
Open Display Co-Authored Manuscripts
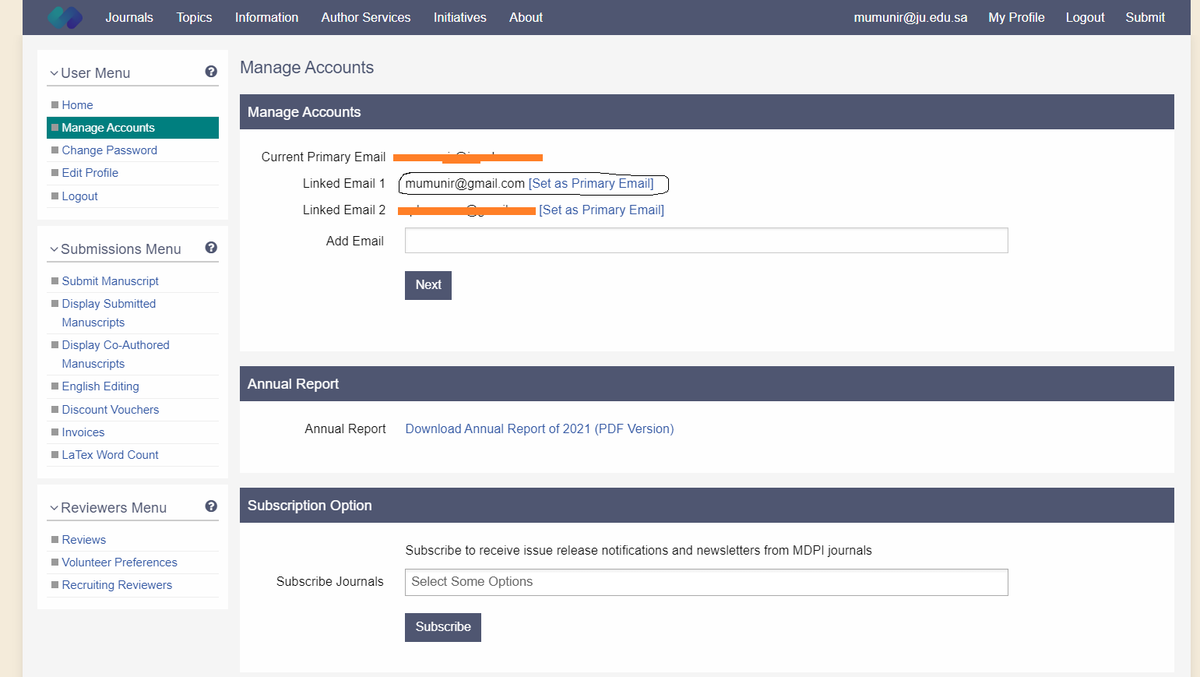click(116, 354)
